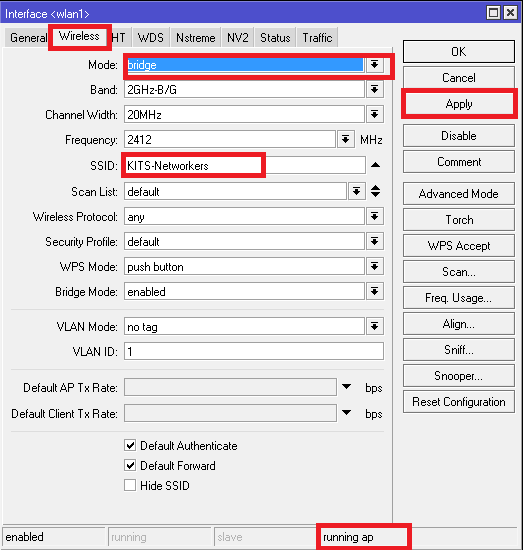Click the Mode field showing bridge
The height and width of the screenshot is (550, 523).
245,65
